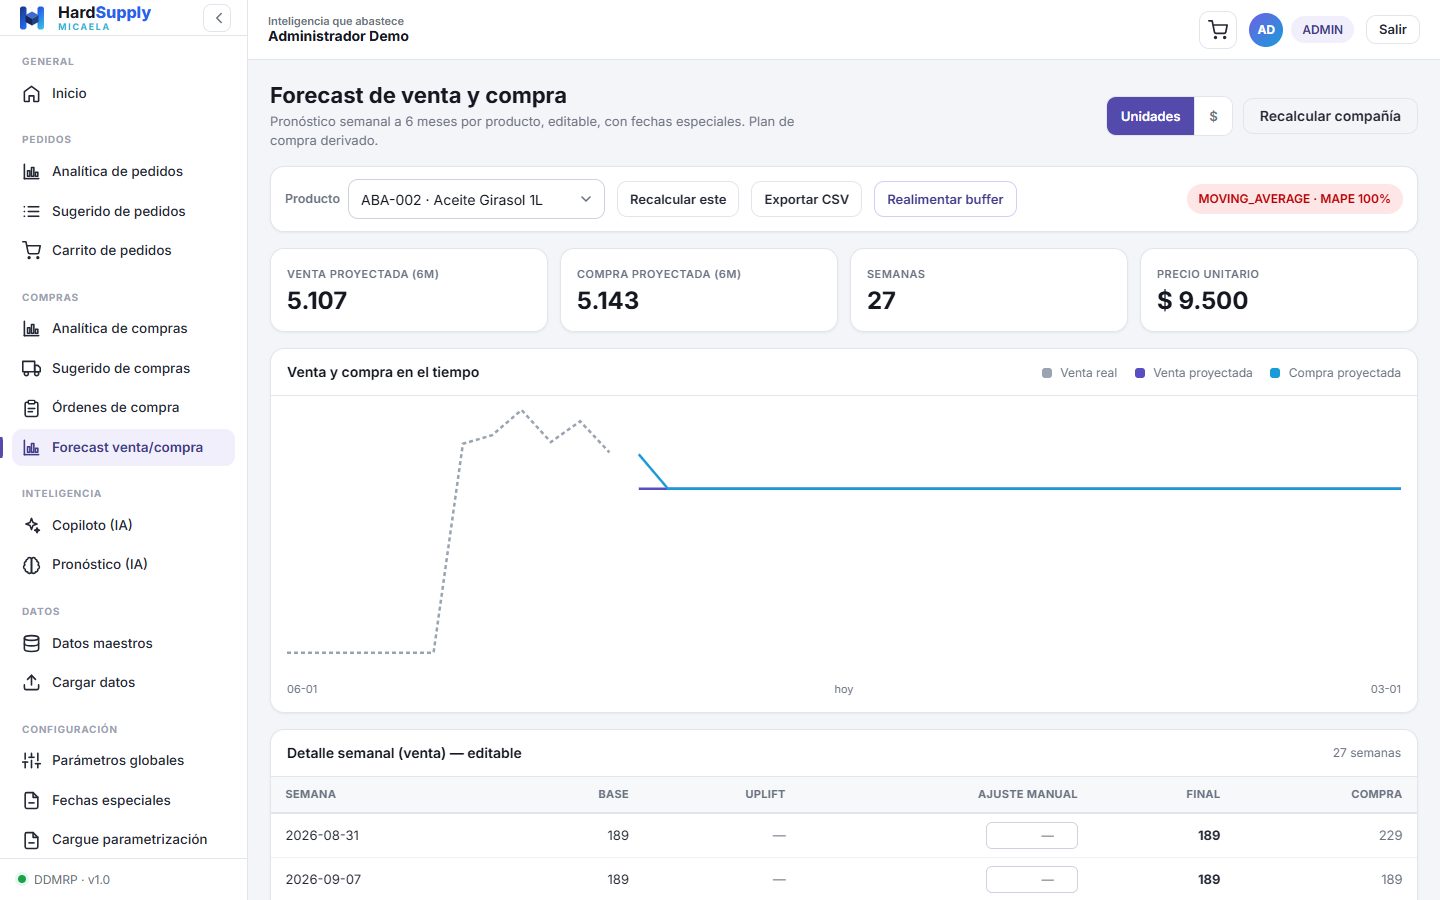Image resolution: width=1440 pixels, height=900 pixels.
Task: Export the forecast with Exportar CSV
Action: point(806,199)
